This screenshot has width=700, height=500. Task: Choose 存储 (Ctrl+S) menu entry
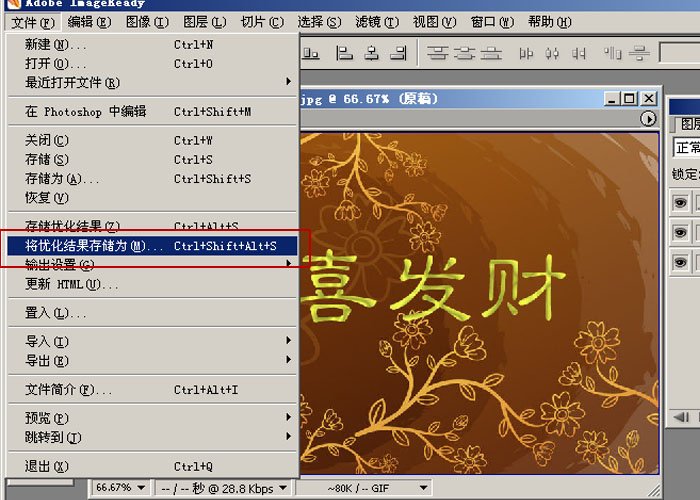coord(153,159)
